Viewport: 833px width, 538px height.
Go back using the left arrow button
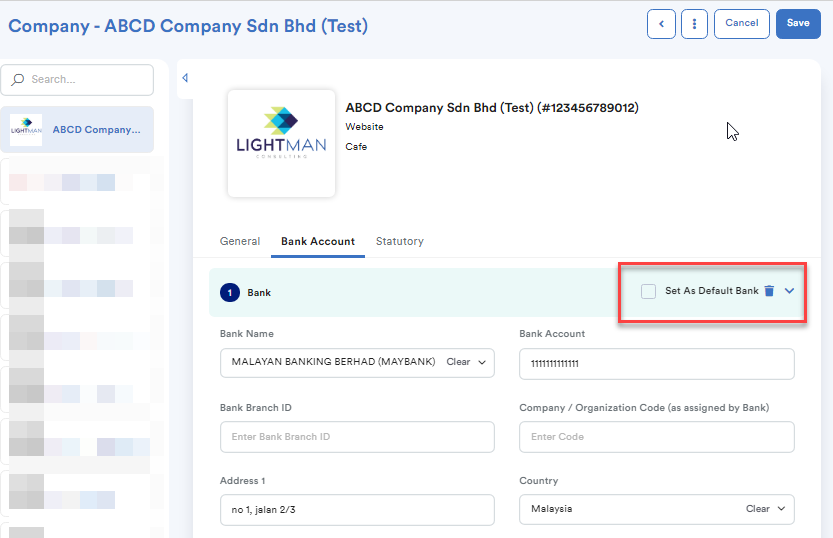point(661,24)
